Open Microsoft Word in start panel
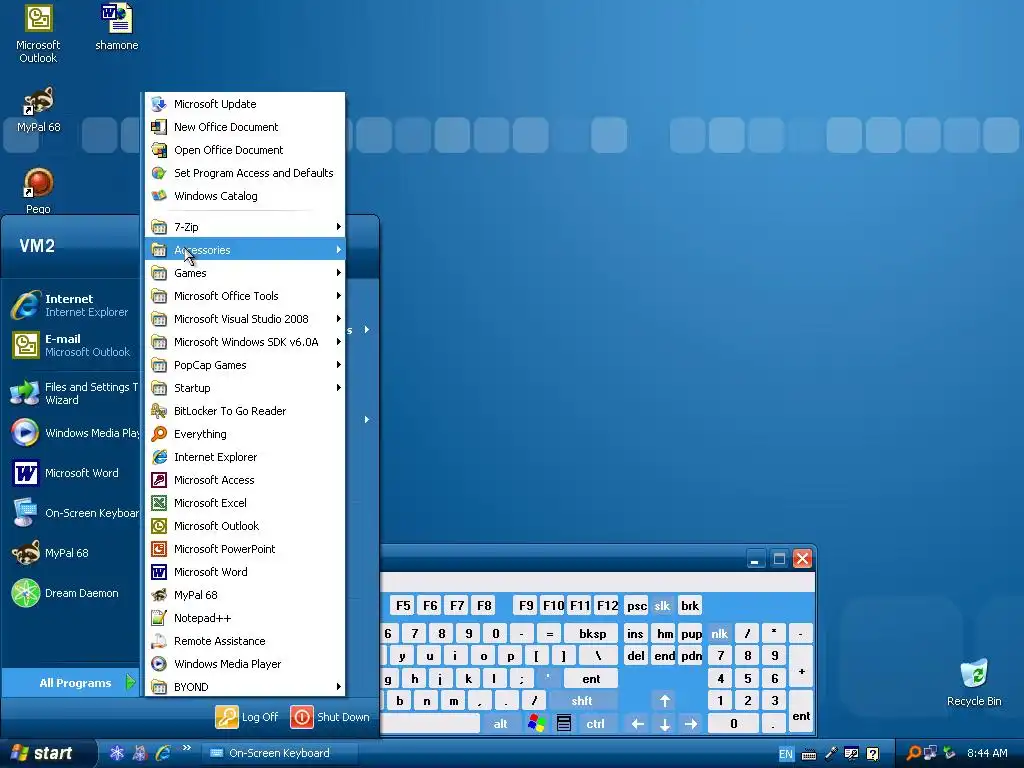1024x768 pixels. pos(72,473)
